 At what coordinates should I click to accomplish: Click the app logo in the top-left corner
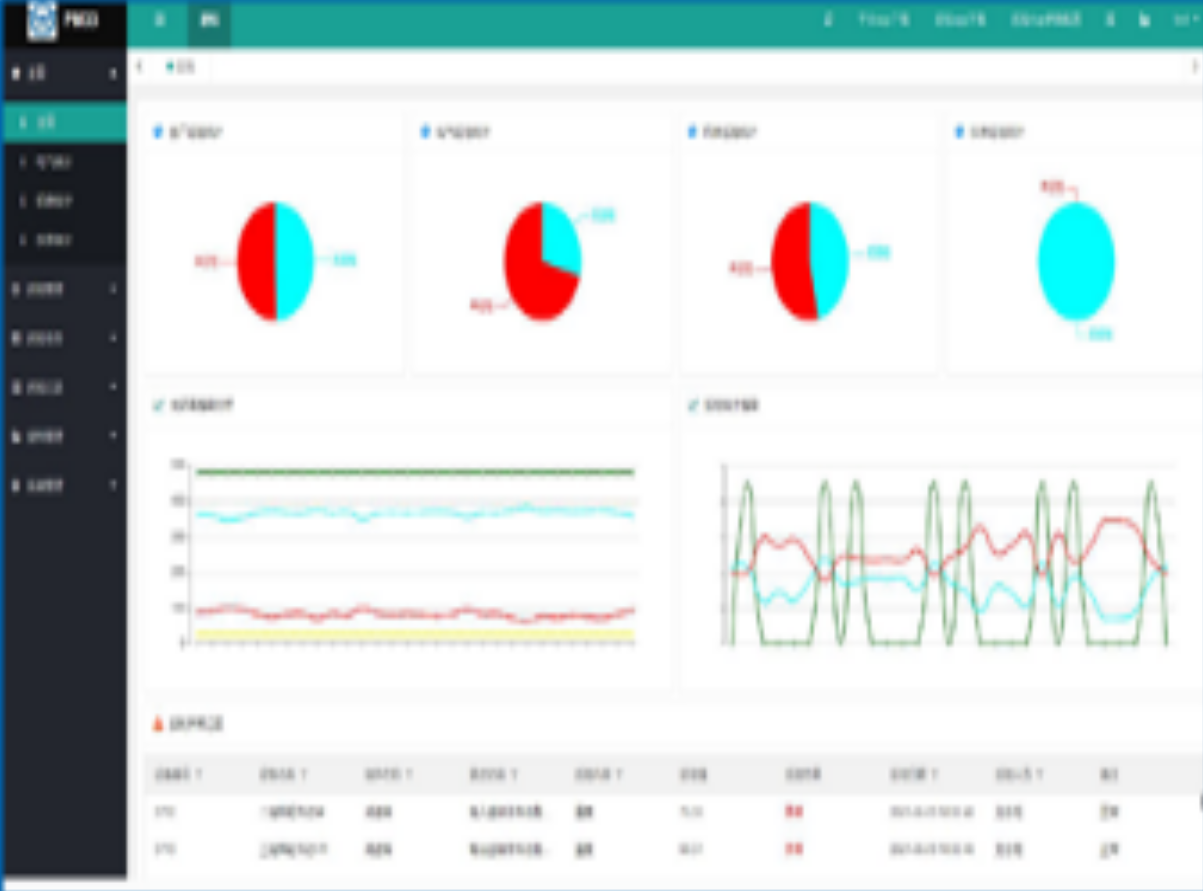point(42,21)
